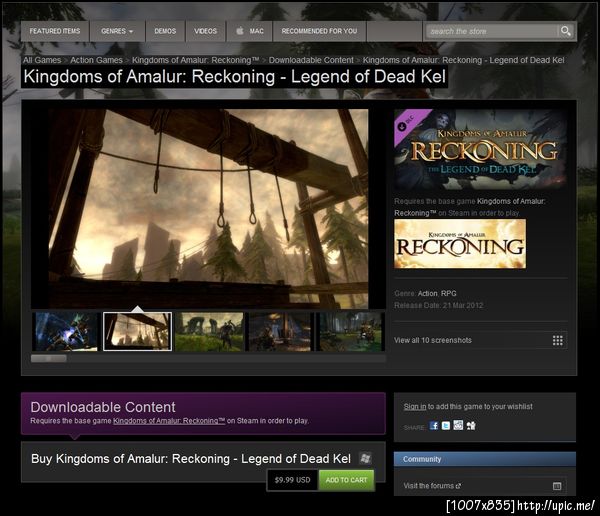Click the large gallows screenshot
This screenshot has height=516, width=600.
(x=209, y=209)
